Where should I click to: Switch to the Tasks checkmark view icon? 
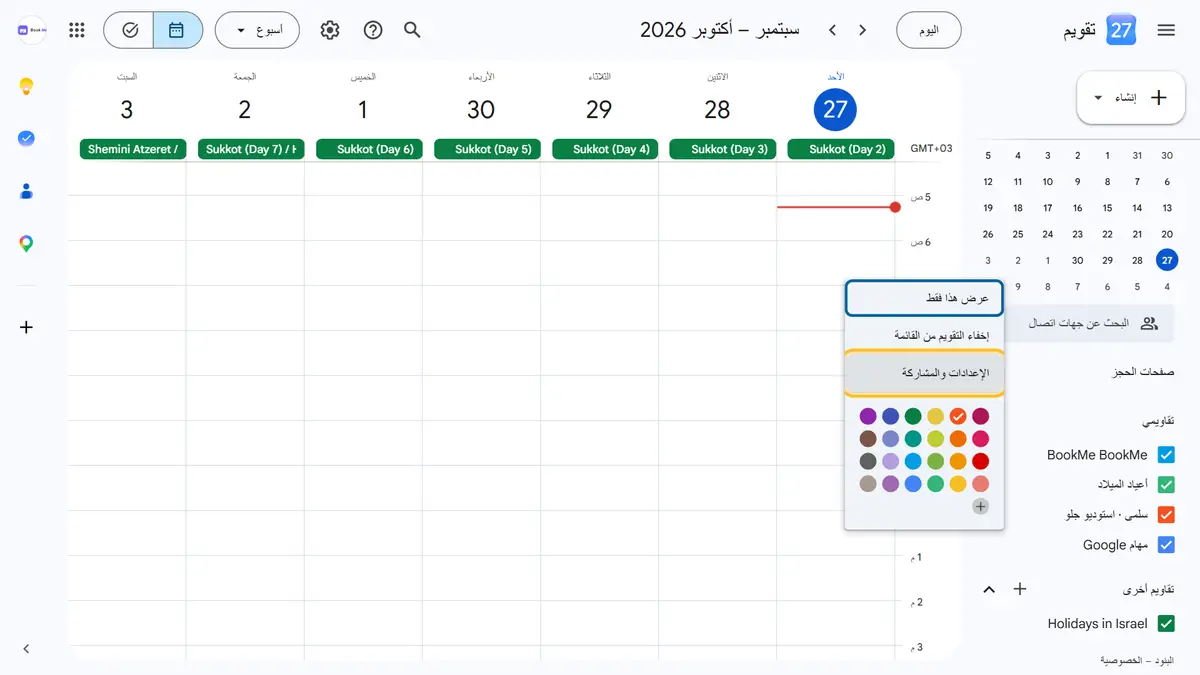coord(129,30)
